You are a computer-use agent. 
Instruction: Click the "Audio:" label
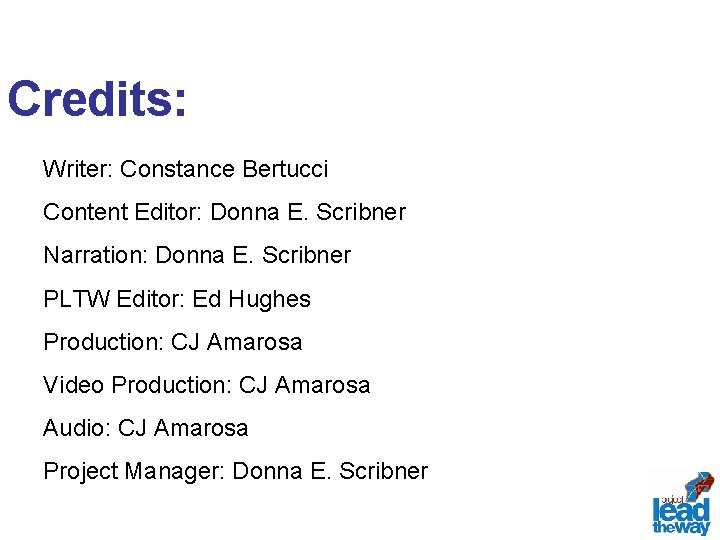[x=77, y=428]
